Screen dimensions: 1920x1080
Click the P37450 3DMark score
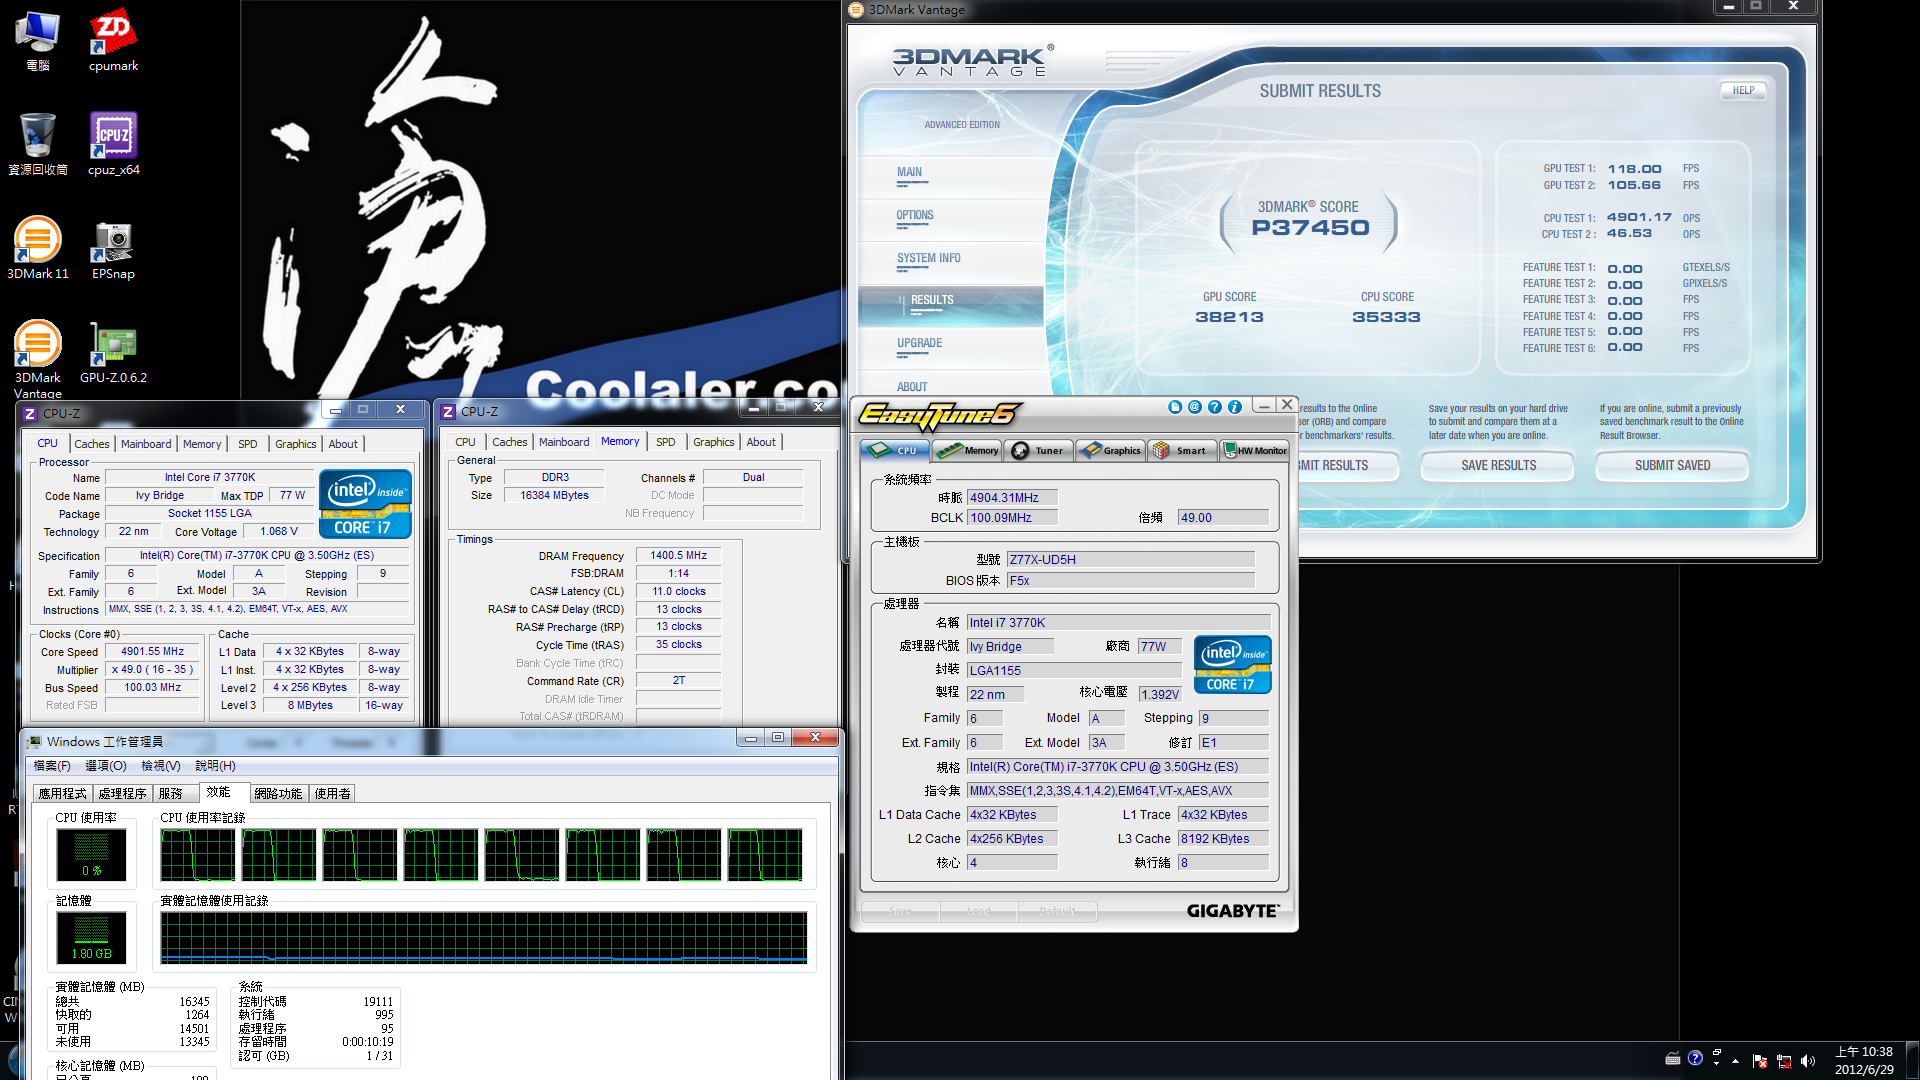(x=1310, y=228)
